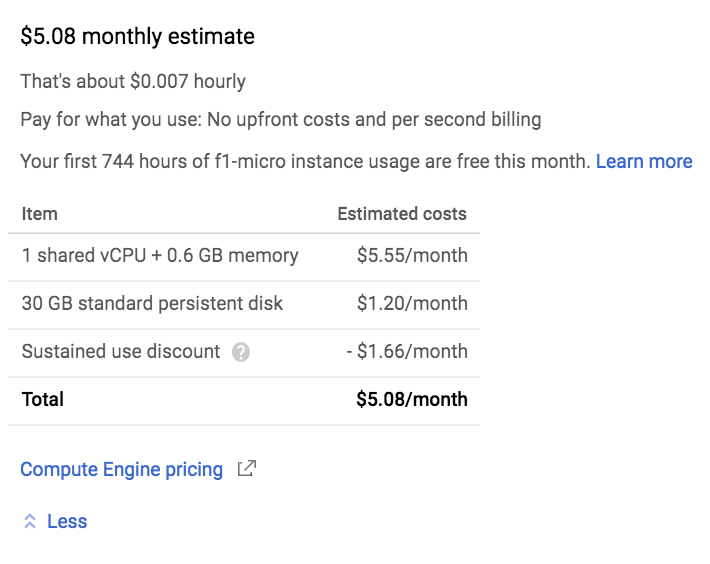Image resolution: width=710 pixels, height=564 pixels.
Task: Click the bold $5.08/month total value
Action: [412, 399]
